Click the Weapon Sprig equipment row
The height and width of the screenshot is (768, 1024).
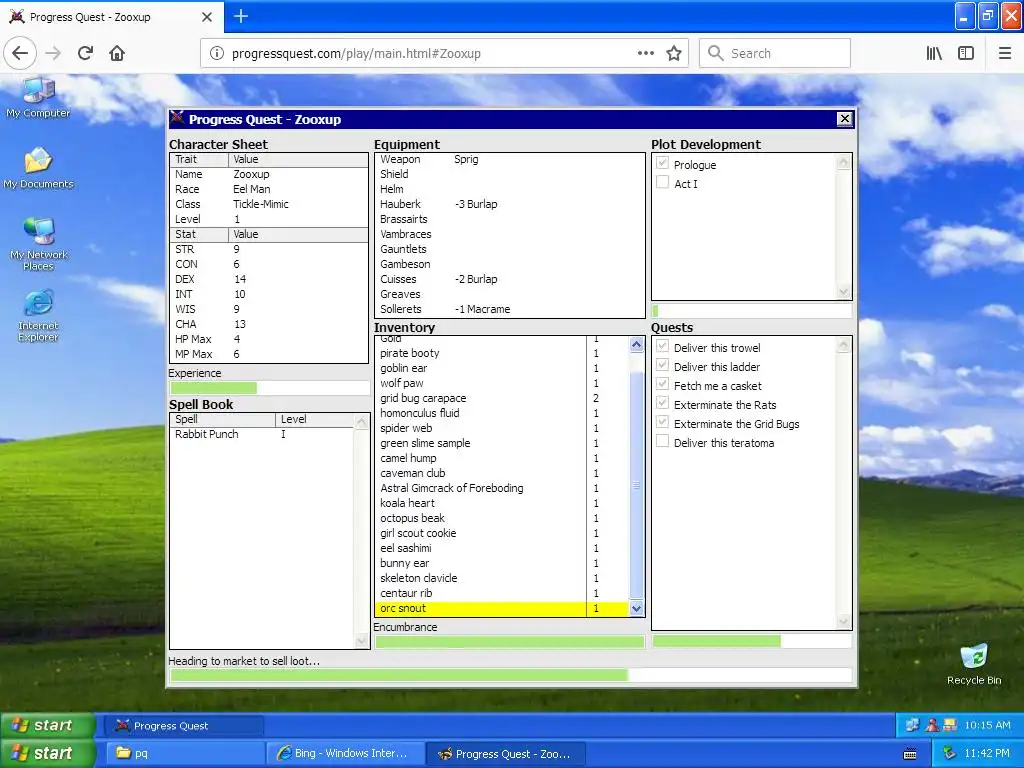(509, 159)
